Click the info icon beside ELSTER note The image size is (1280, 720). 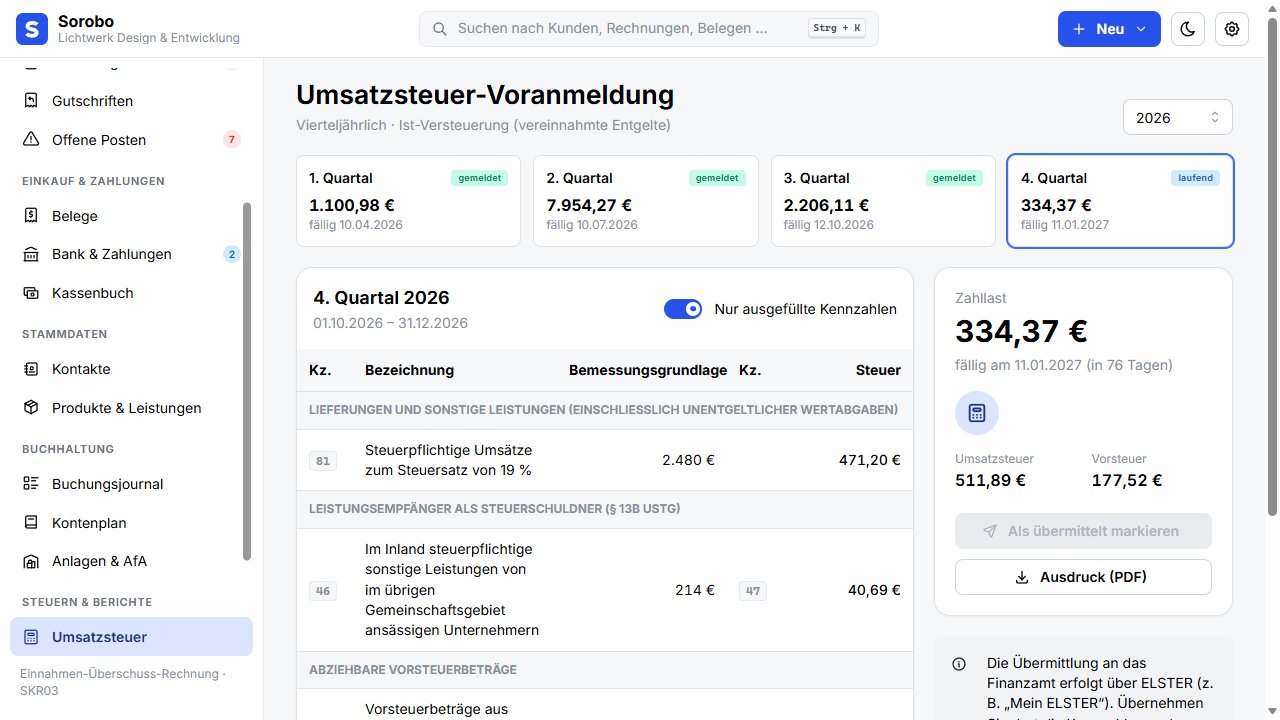(x=959, y=663)
